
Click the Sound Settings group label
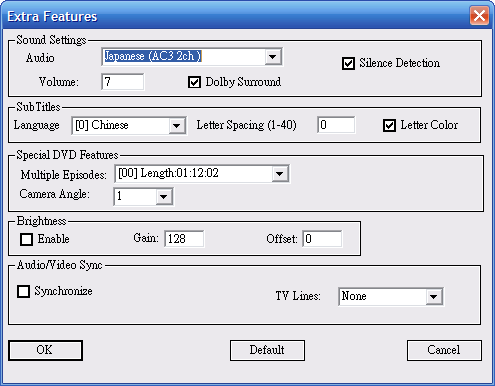(51, 40)
